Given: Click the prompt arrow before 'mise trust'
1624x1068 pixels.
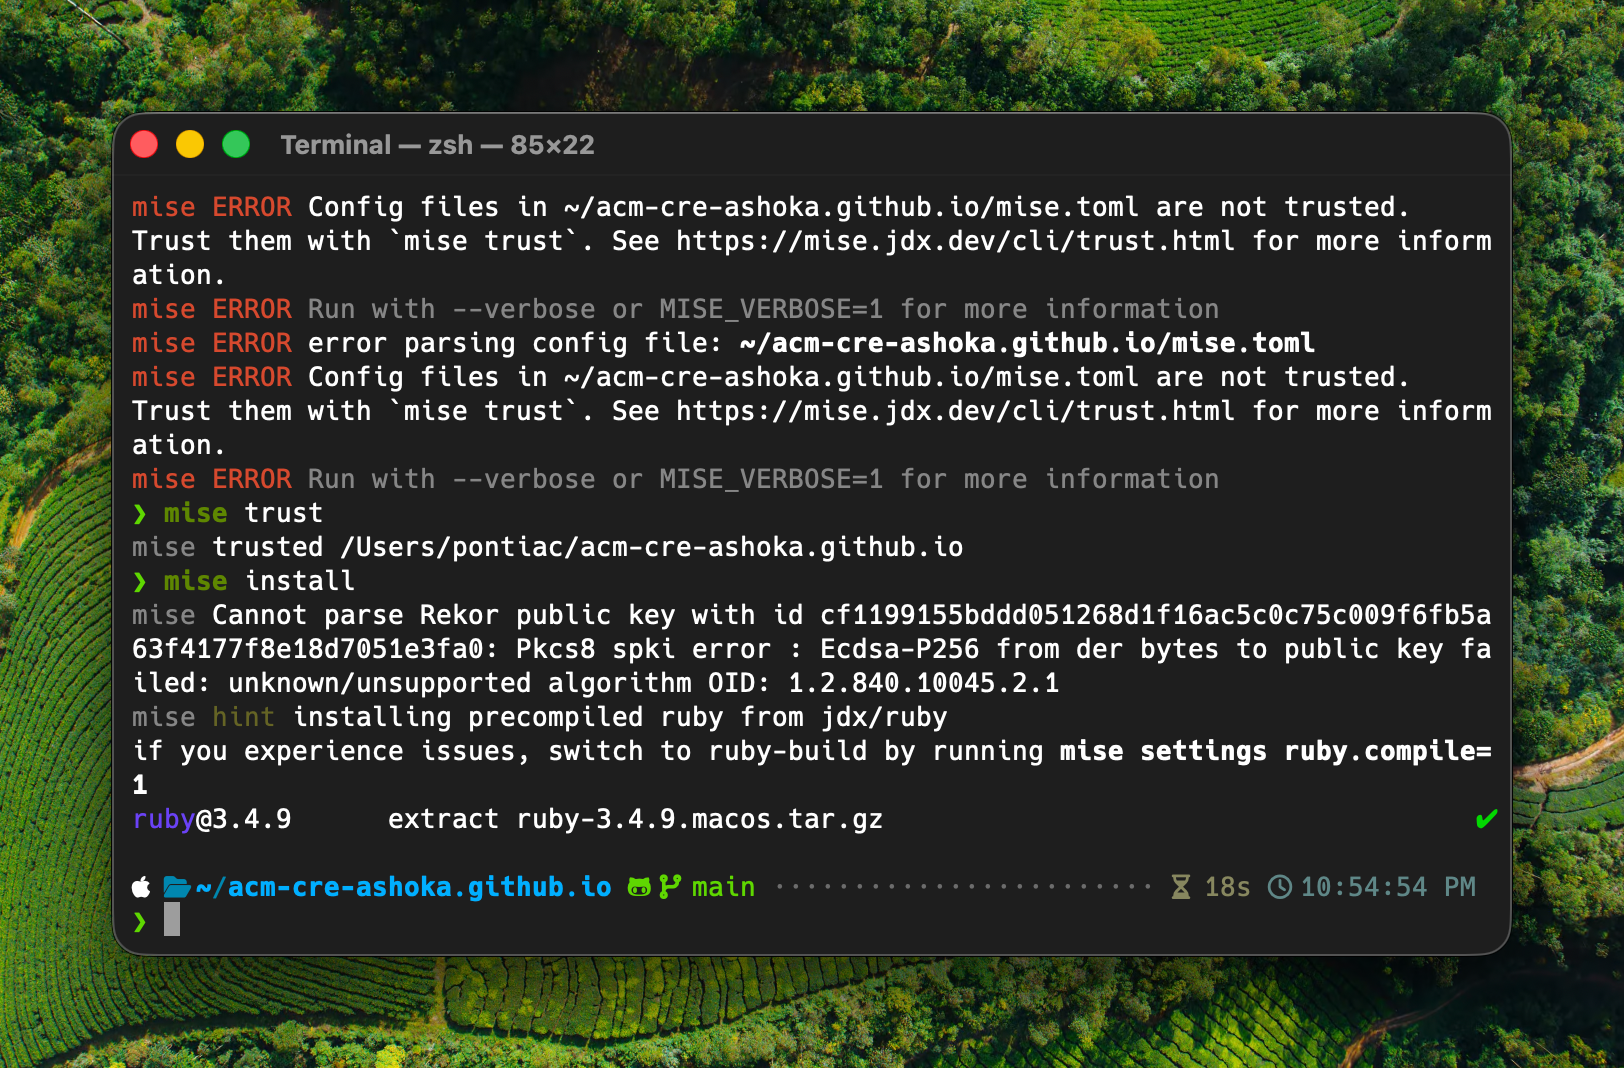Looking at the screenshot, I should coord(140,514).
